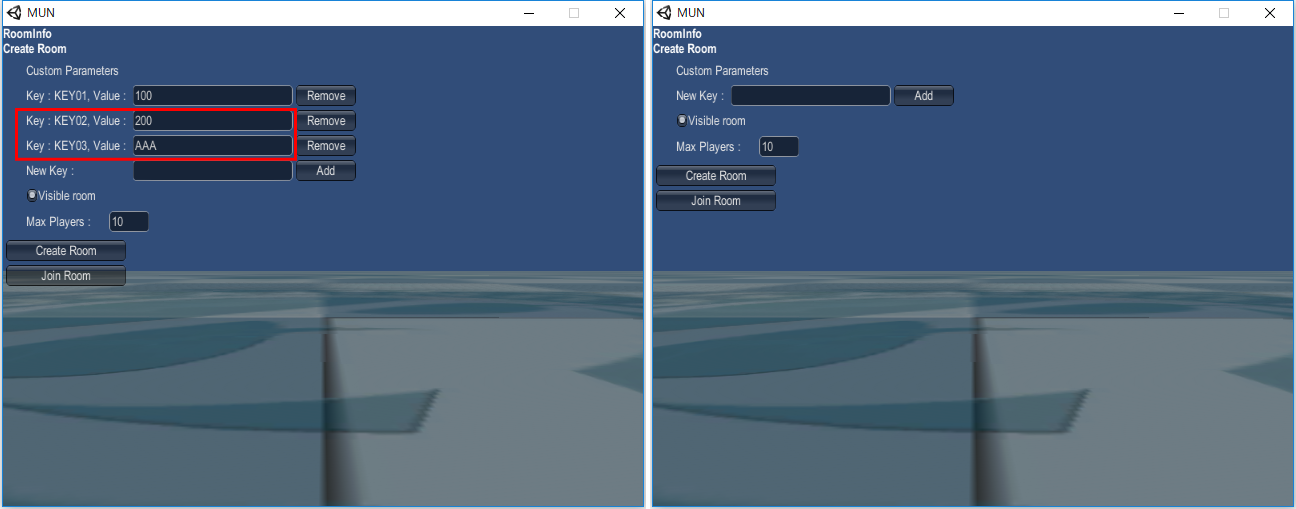Click 'Max Players :' label in left window
Image resolution: width=1296 pixels, height=509 pixels.
tap(58, 222)
